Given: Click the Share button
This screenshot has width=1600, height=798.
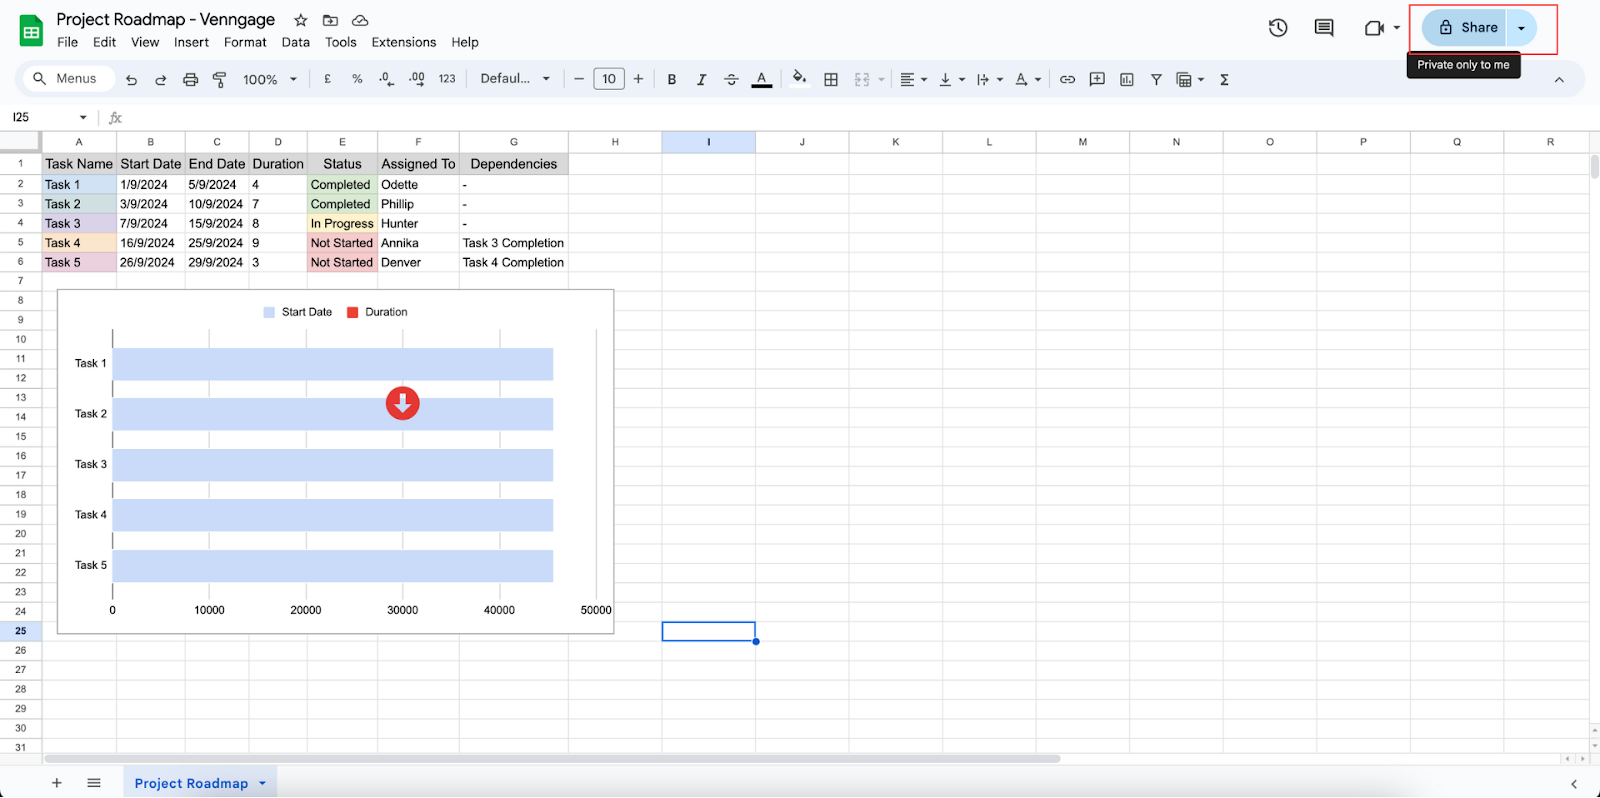Looking at the screenshot, I should (x=1465, y=28).
